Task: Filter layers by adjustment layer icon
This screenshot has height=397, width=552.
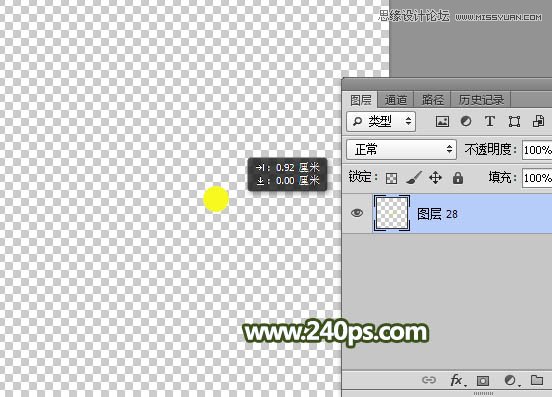Action: coord(466,121)
